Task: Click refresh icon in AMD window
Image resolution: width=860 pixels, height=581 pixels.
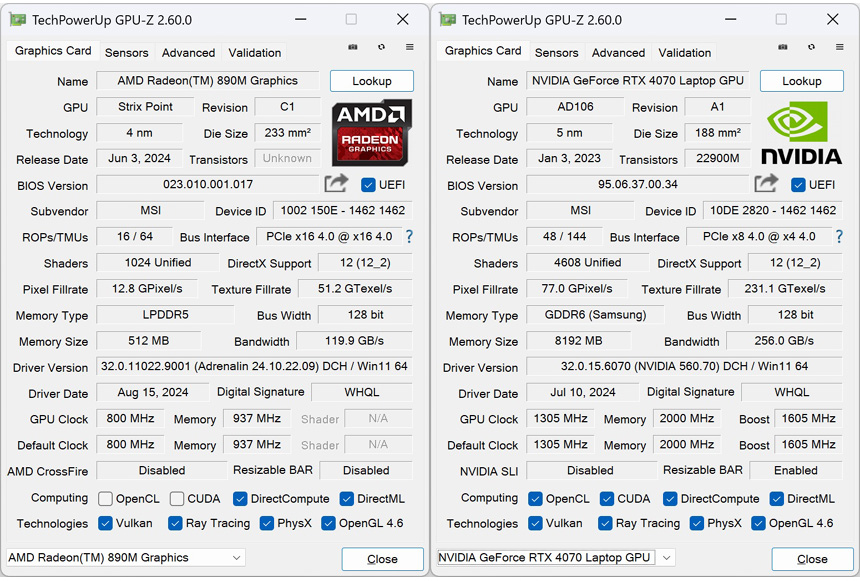Action: [x=381, y=47]
